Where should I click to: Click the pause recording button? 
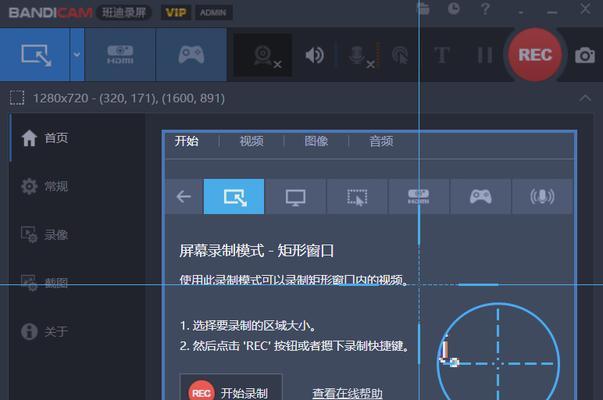[x=485, y=55]
